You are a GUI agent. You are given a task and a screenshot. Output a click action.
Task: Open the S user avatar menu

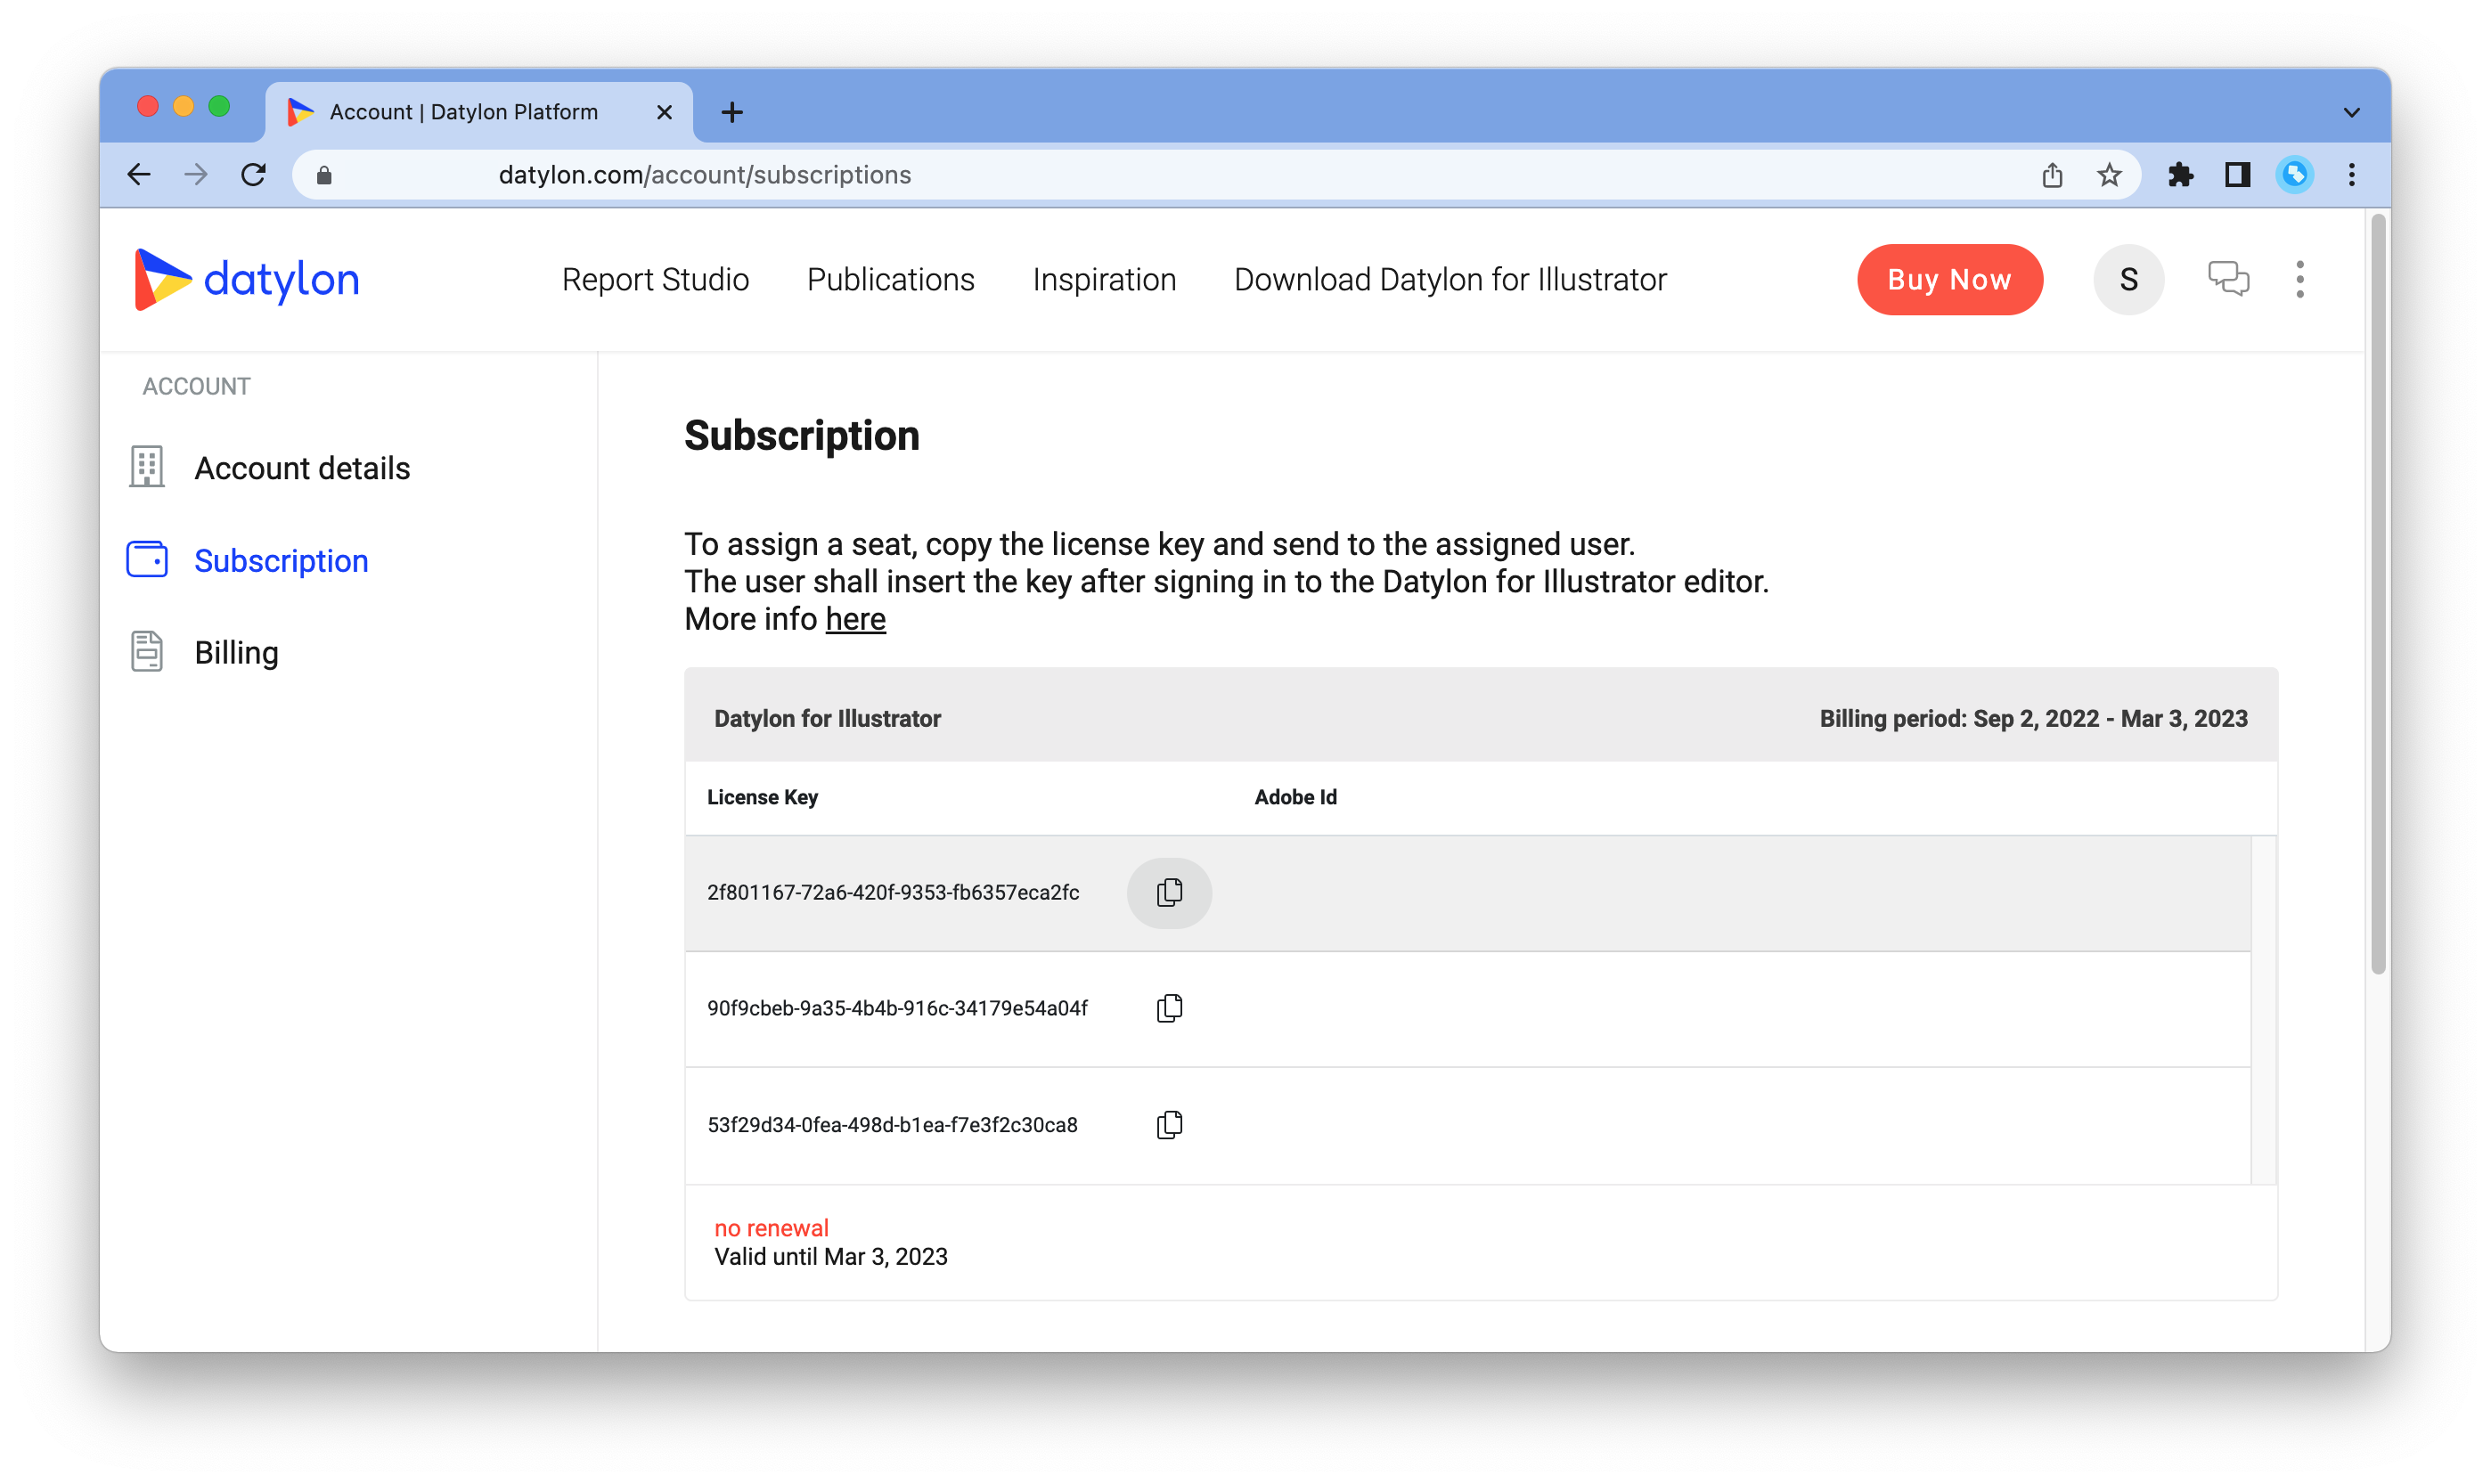point(2128,279)
